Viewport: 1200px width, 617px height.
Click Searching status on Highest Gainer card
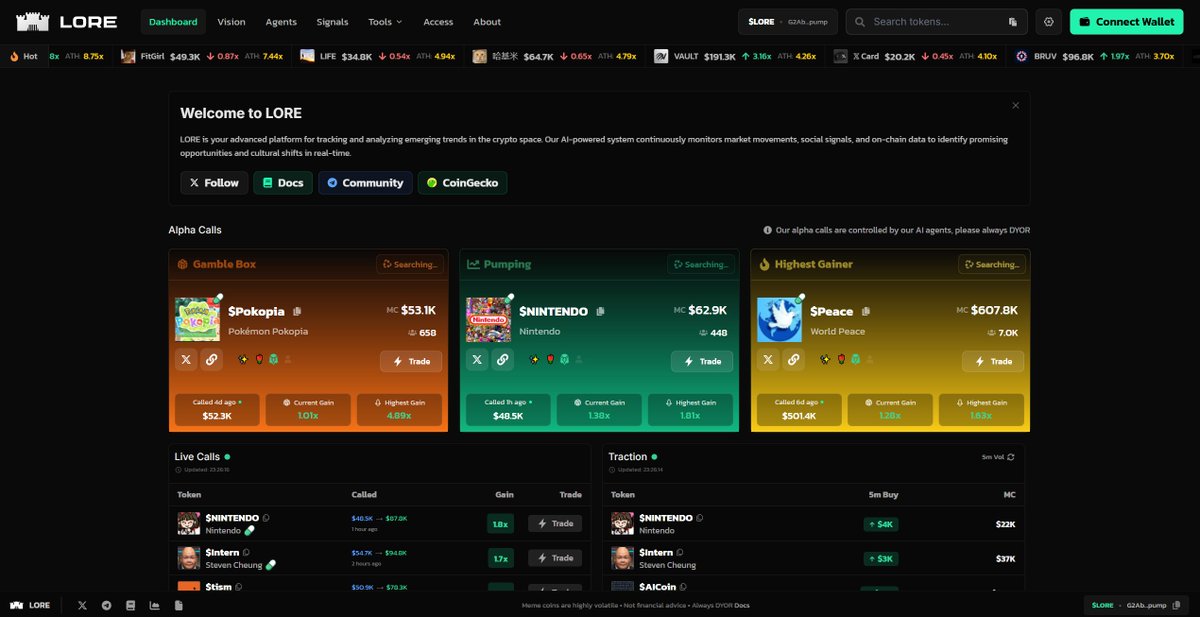click(x=992, y=264)
